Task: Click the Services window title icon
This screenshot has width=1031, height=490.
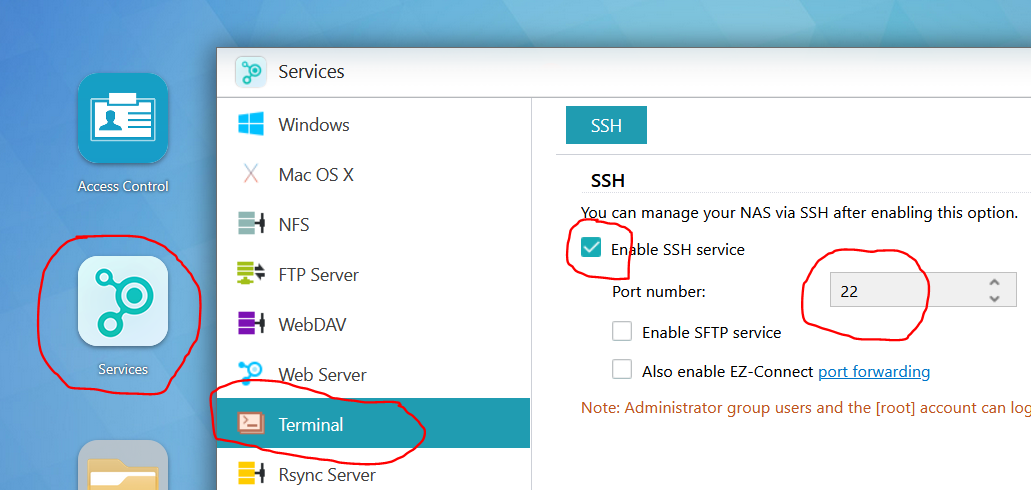Action: [x=251, y=72]
